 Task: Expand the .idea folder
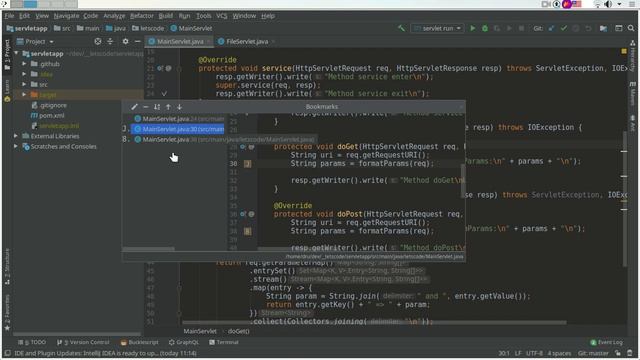click(x=24, y=74)
